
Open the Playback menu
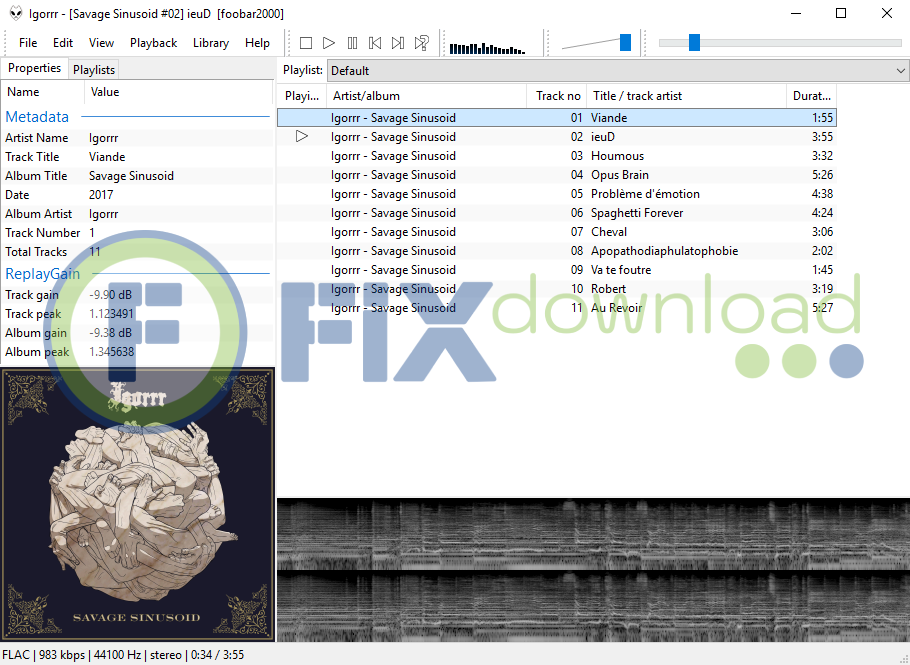153,43
